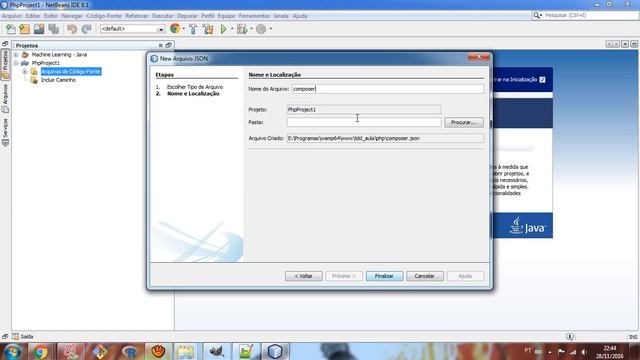
Task: Select the Incluir Caminho tree item
Action: 58,80
